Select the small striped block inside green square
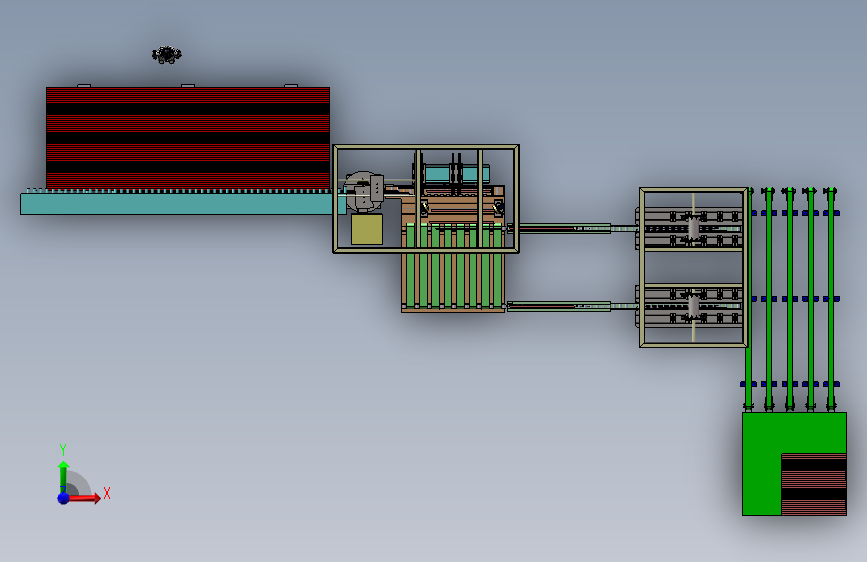This screenshot has width=867, height=562. (813, 484)
